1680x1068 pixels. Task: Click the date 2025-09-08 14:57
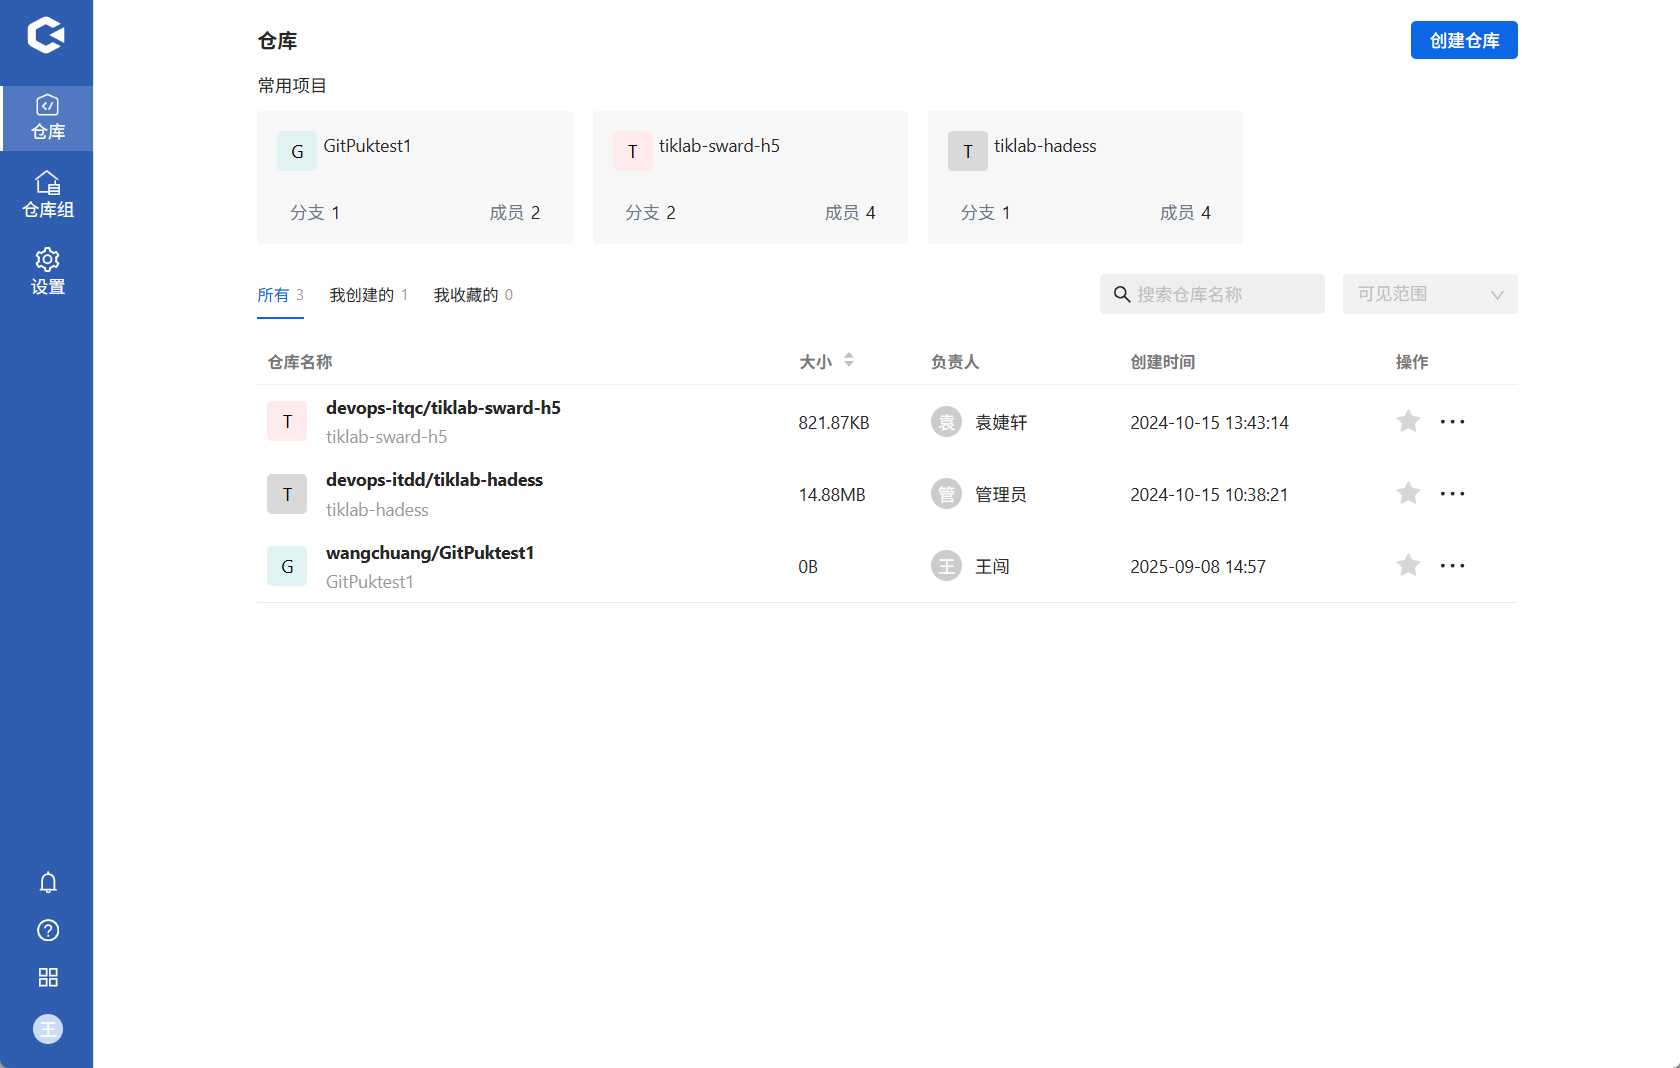coord(1198,567)
